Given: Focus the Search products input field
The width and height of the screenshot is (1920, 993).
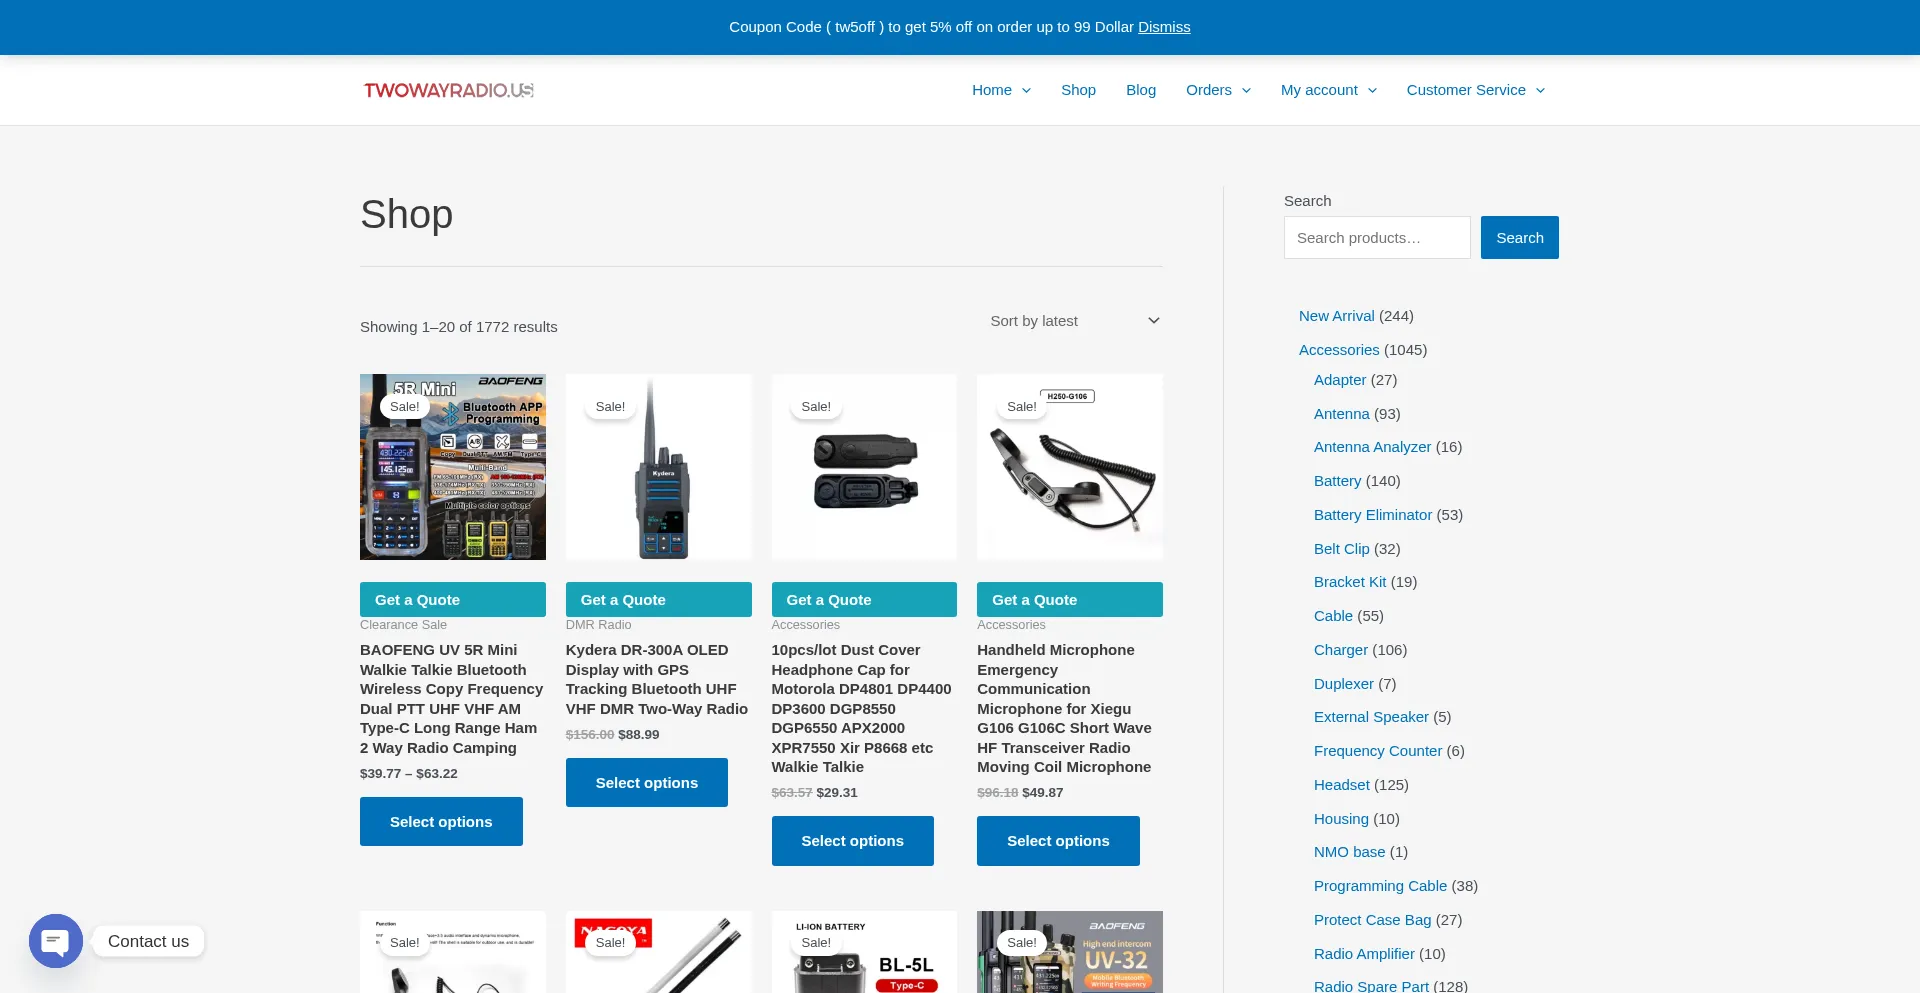Looking at the screenshot, I should click(1376, 238).
